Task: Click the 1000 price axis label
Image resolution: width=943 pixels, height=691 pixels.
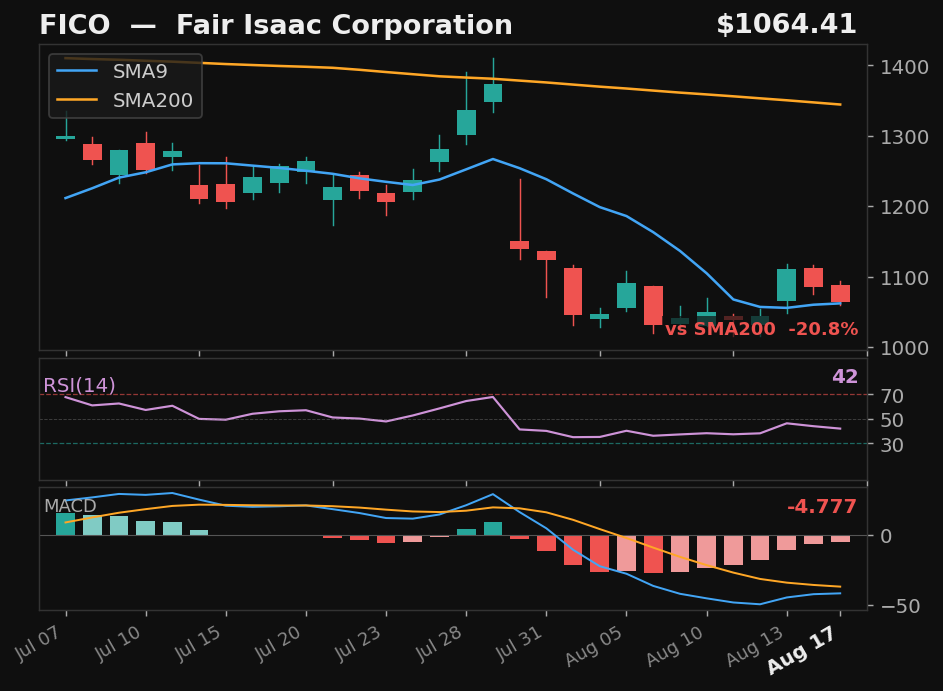Action: 904,348
